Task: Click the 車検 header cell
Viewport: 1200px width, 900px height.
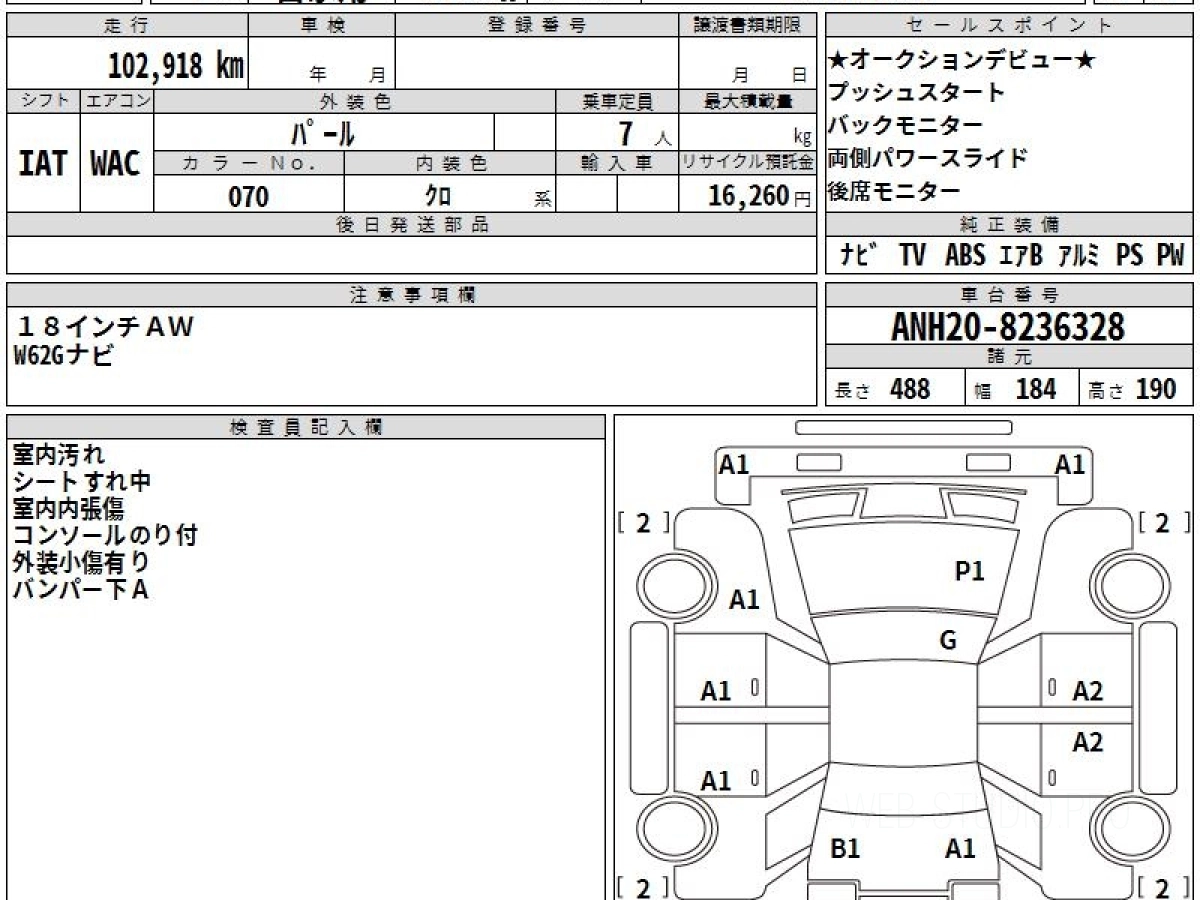Action: [321, 26]
